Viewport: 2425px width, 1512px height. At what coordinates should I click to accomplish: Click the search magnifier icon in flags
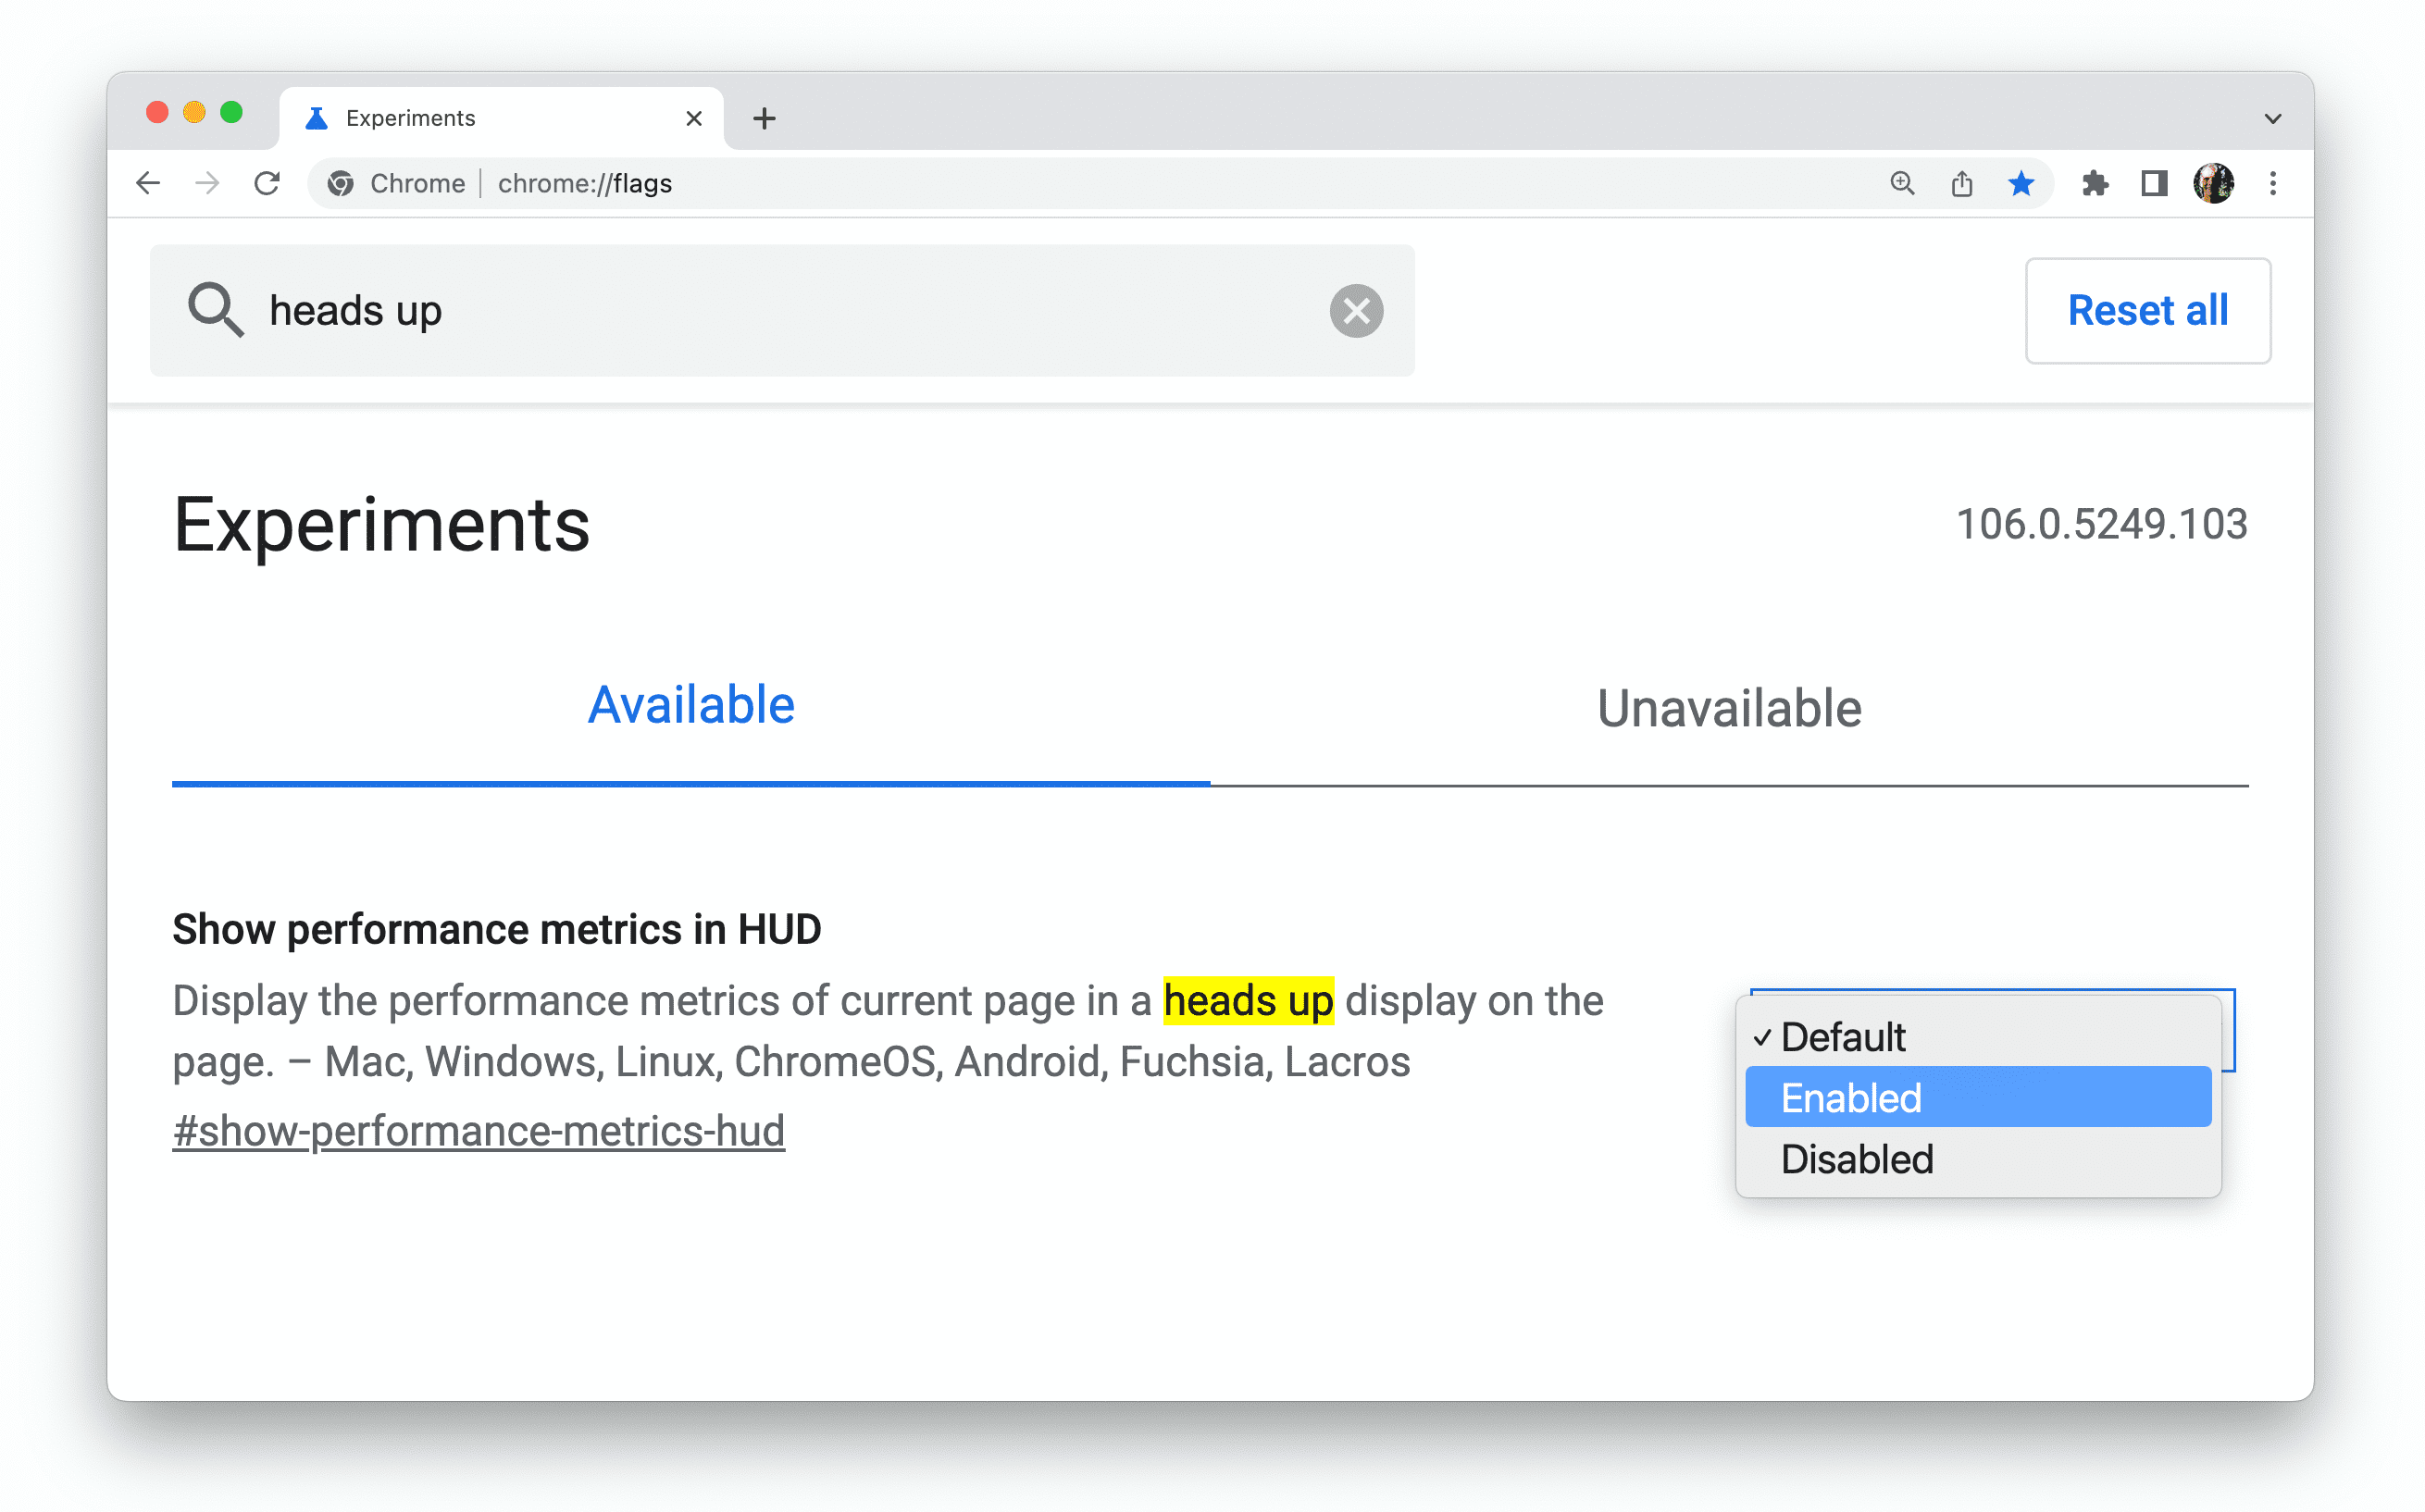tap(211, 310)
